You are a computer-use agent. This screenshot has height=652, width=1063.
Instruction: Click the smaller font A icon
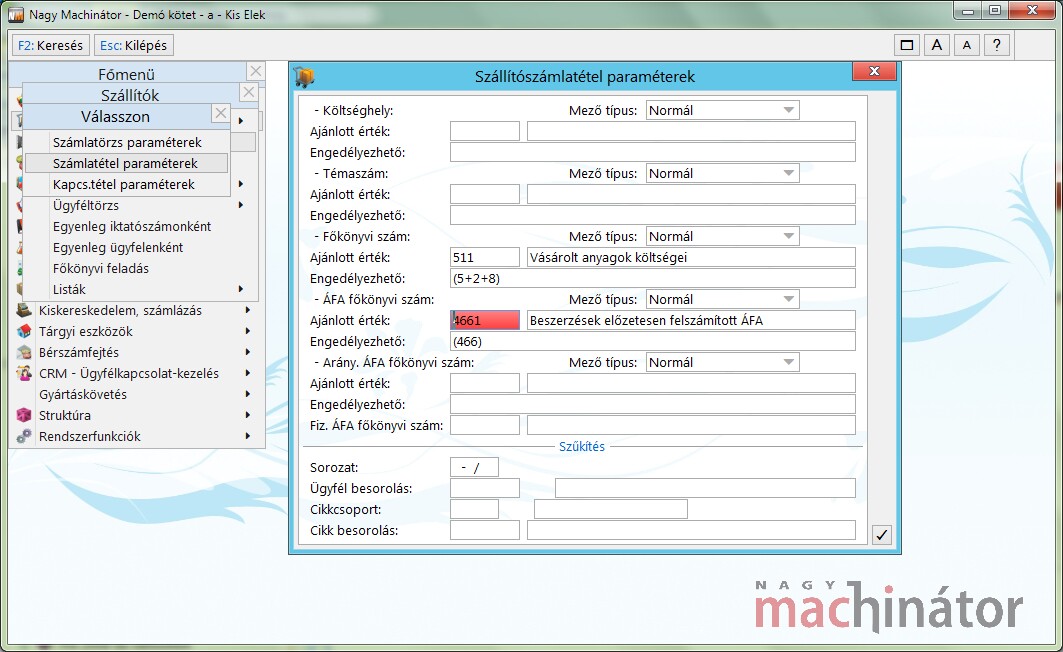coord(967,45)
